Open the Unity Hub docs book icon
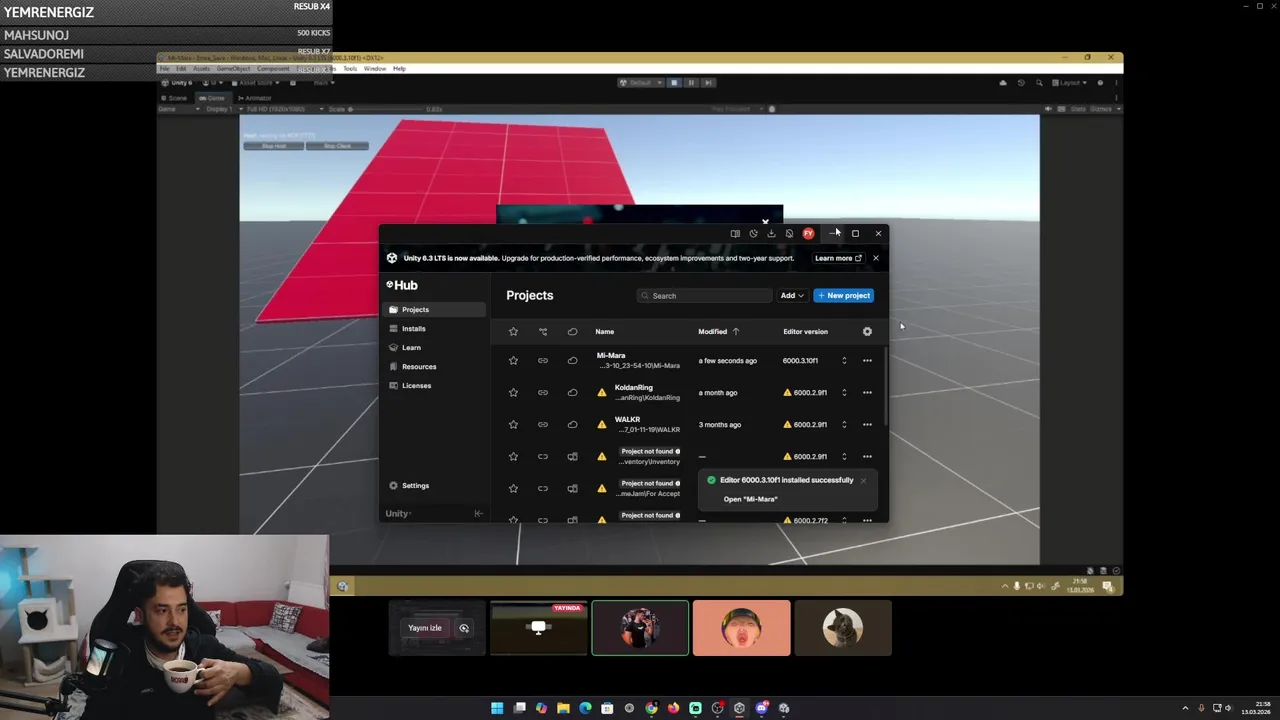This screenshot has height=720, width=1280. point(735,234)
